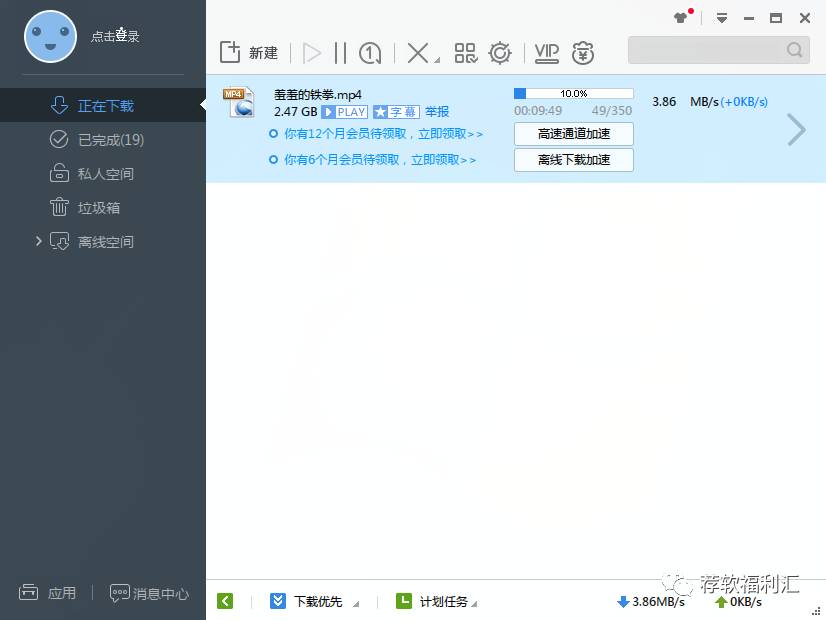Pause the selected download task
This screenshot has width=826, height=620.
[340, 53]
